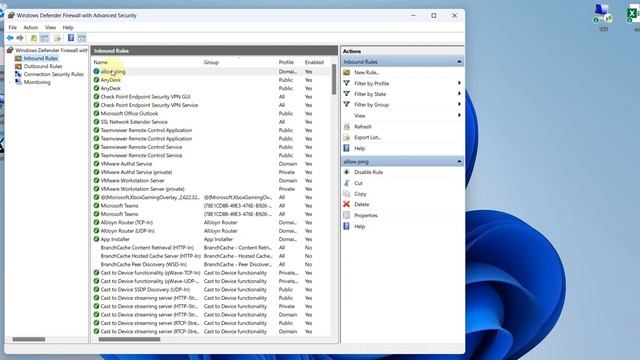Screen dimensions: 640x360
Task: Click the scissors Cut icon
Action: tap(347, 183)
